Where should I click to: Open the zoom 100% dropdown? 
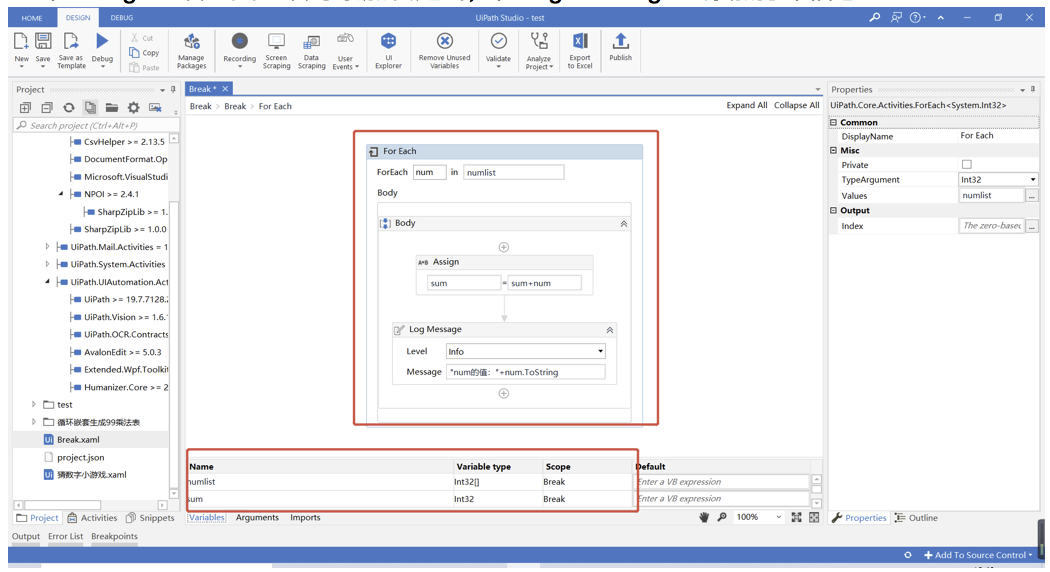pyautogui.click(x=778, y=517)
